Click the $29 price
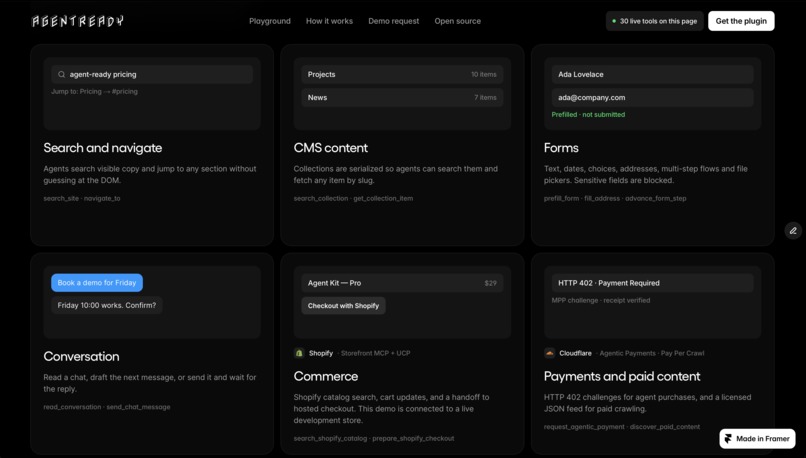 [x=490, y=283]
